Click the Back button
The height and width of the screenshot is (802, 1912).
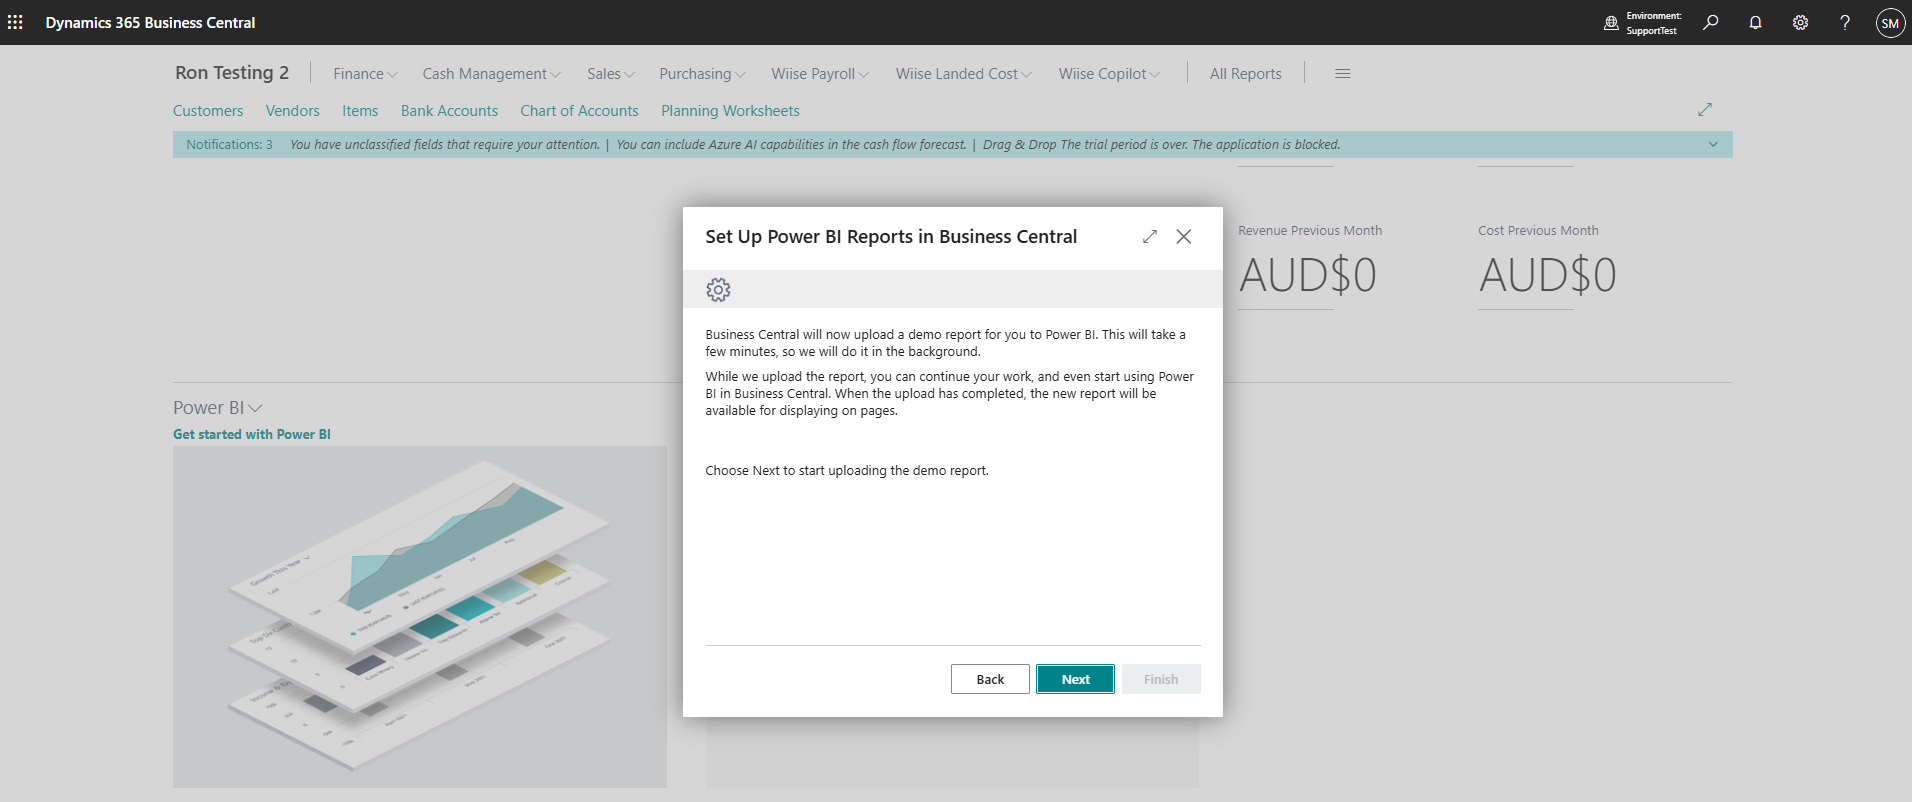pyautogui.click(x=990, y=679)
